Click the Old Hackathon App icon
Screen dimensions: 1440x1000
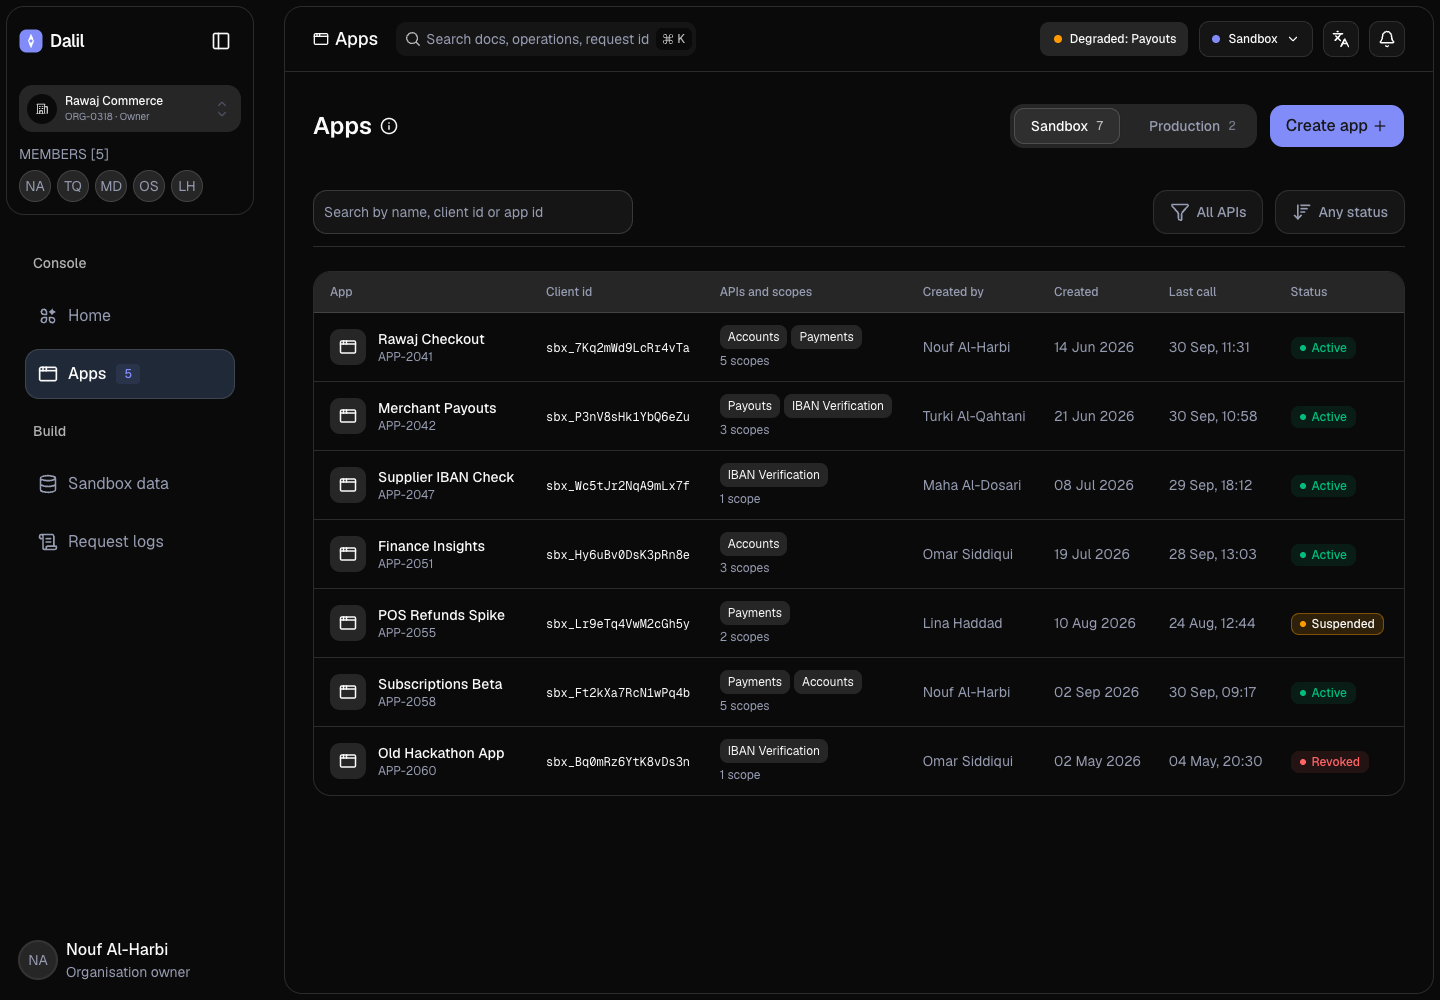(348, 761)
